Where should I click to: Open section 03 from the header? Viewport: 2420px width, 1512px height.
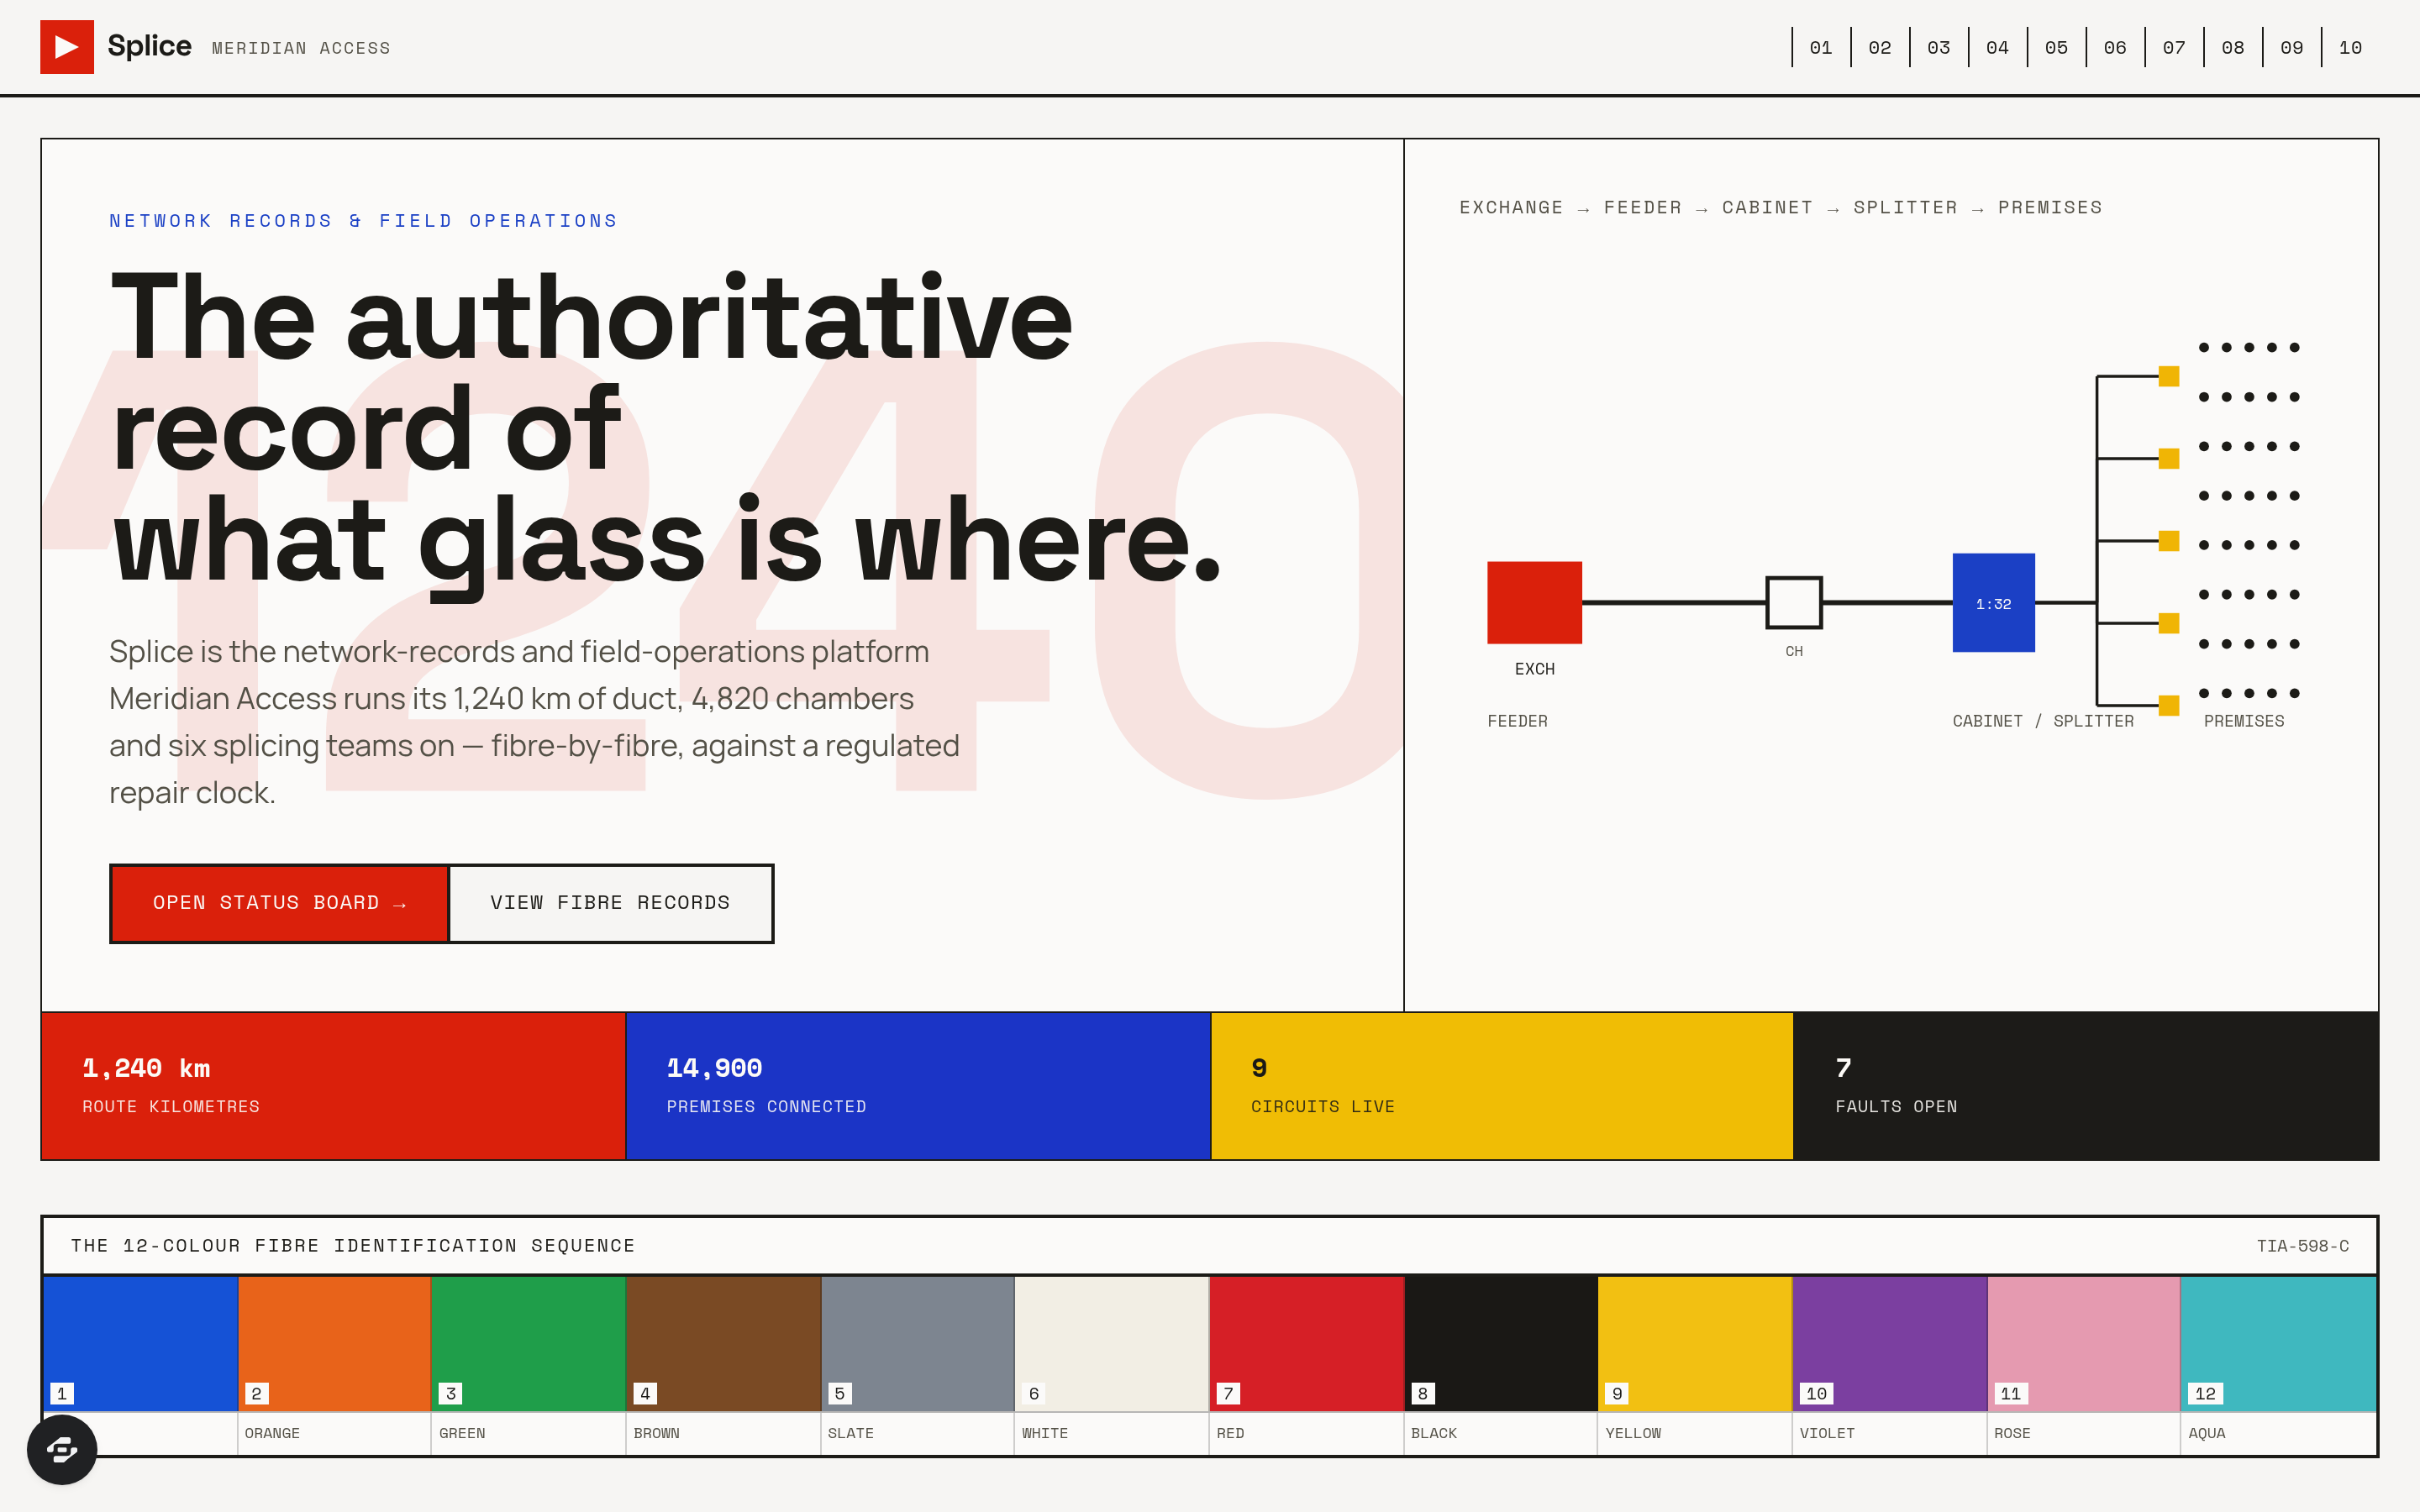[1938, 47]
